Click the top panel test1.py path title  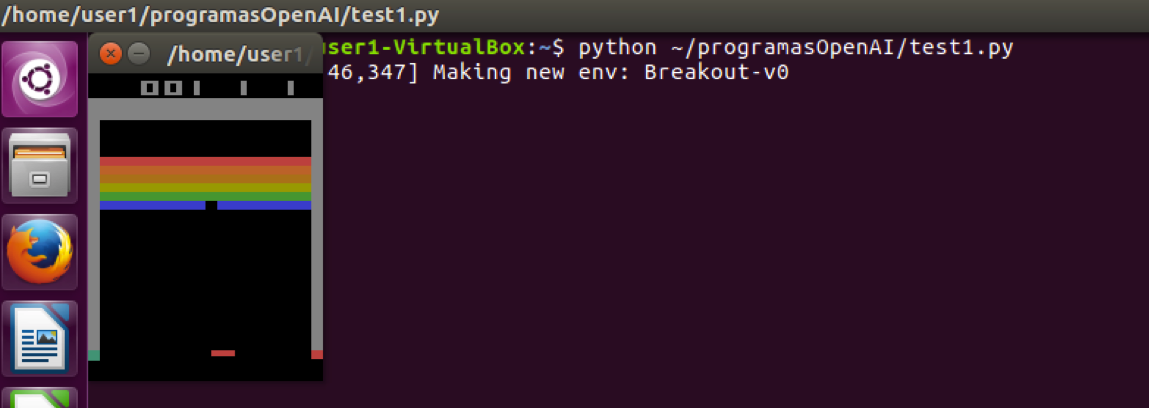219,16
